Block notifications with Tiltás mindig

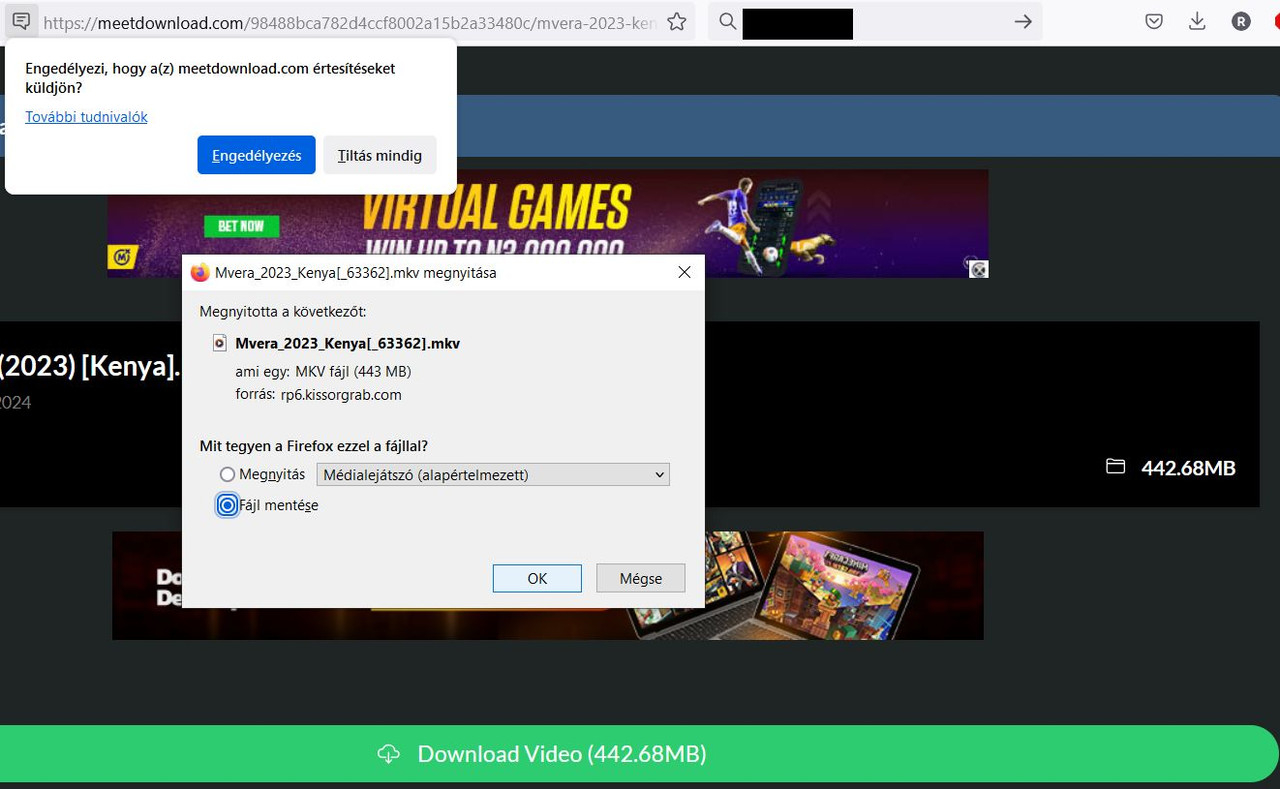380,155
